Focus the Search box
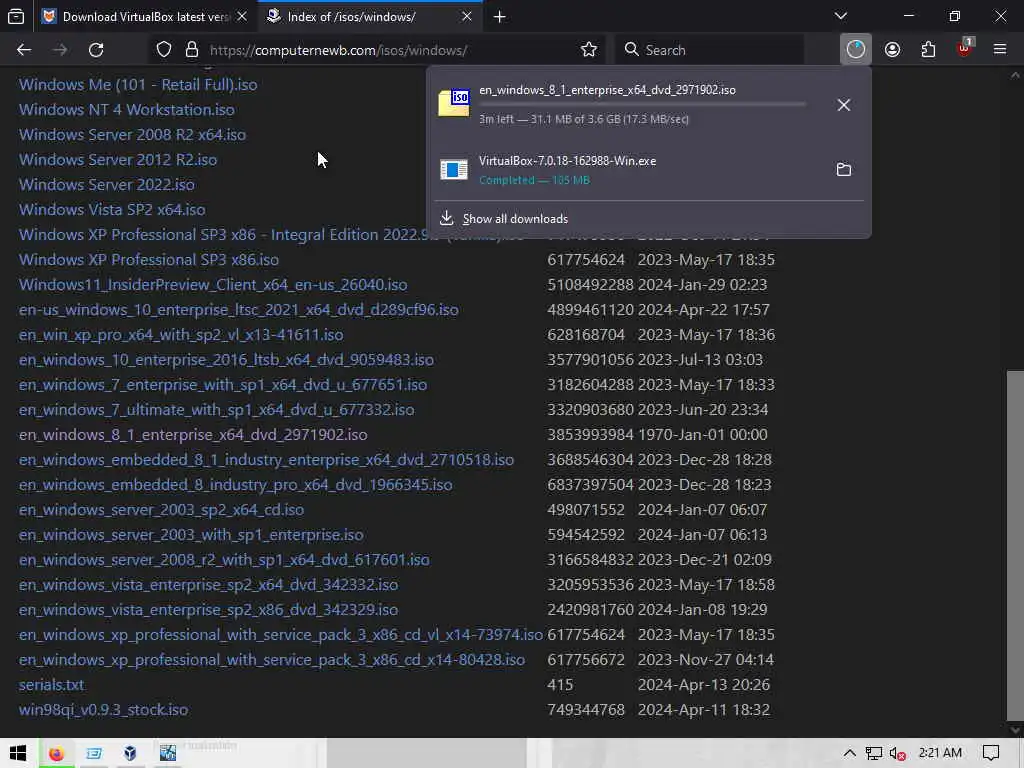 (x=709, y=50)
